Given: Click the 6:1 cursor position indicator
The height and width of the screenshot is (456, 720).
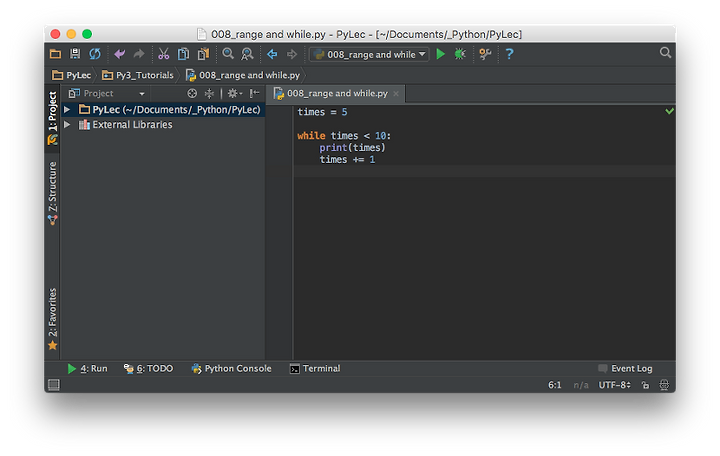Looking at the screenshot, I should click(x=555, y=385).
